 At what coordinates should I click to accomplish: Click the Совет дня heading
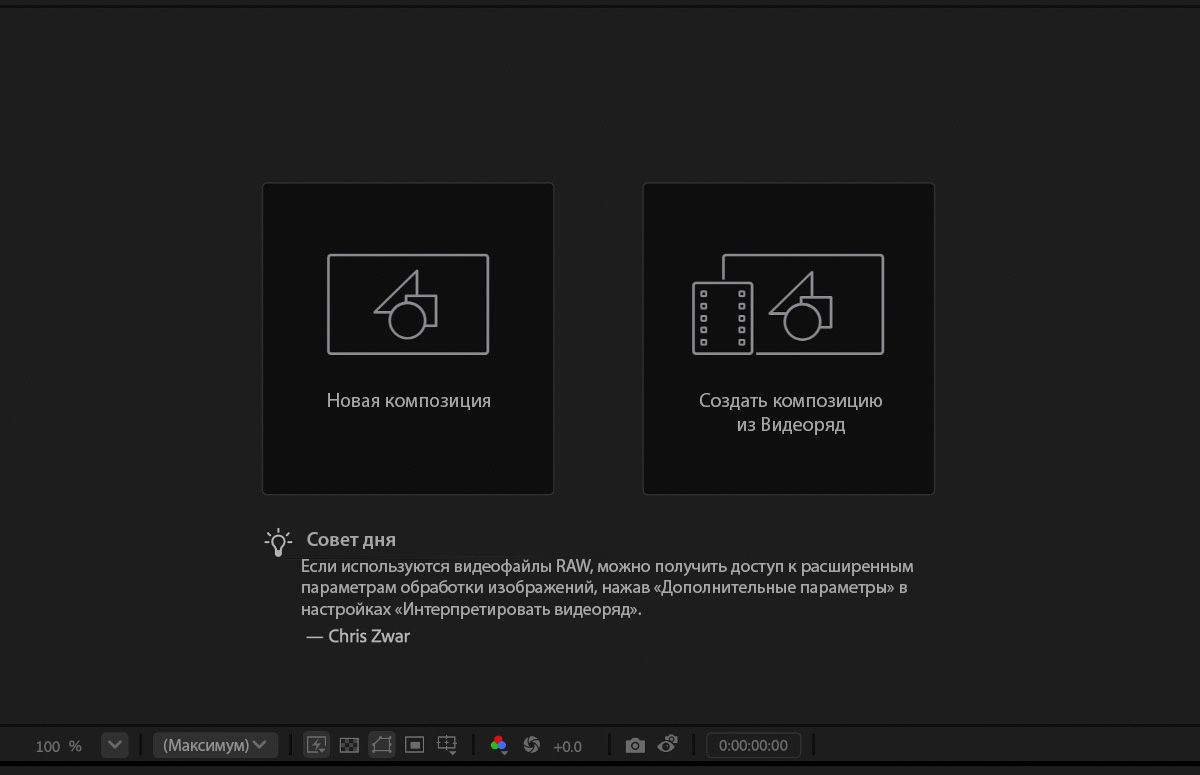click(351, 540)
